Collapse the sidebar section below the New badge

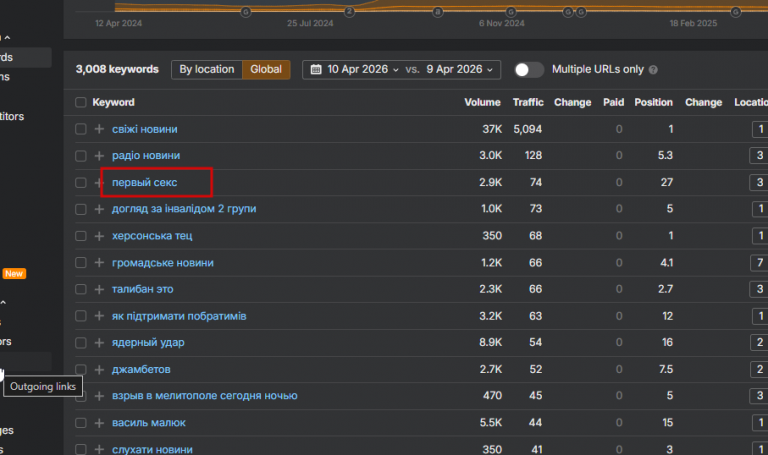pos(3,303)
